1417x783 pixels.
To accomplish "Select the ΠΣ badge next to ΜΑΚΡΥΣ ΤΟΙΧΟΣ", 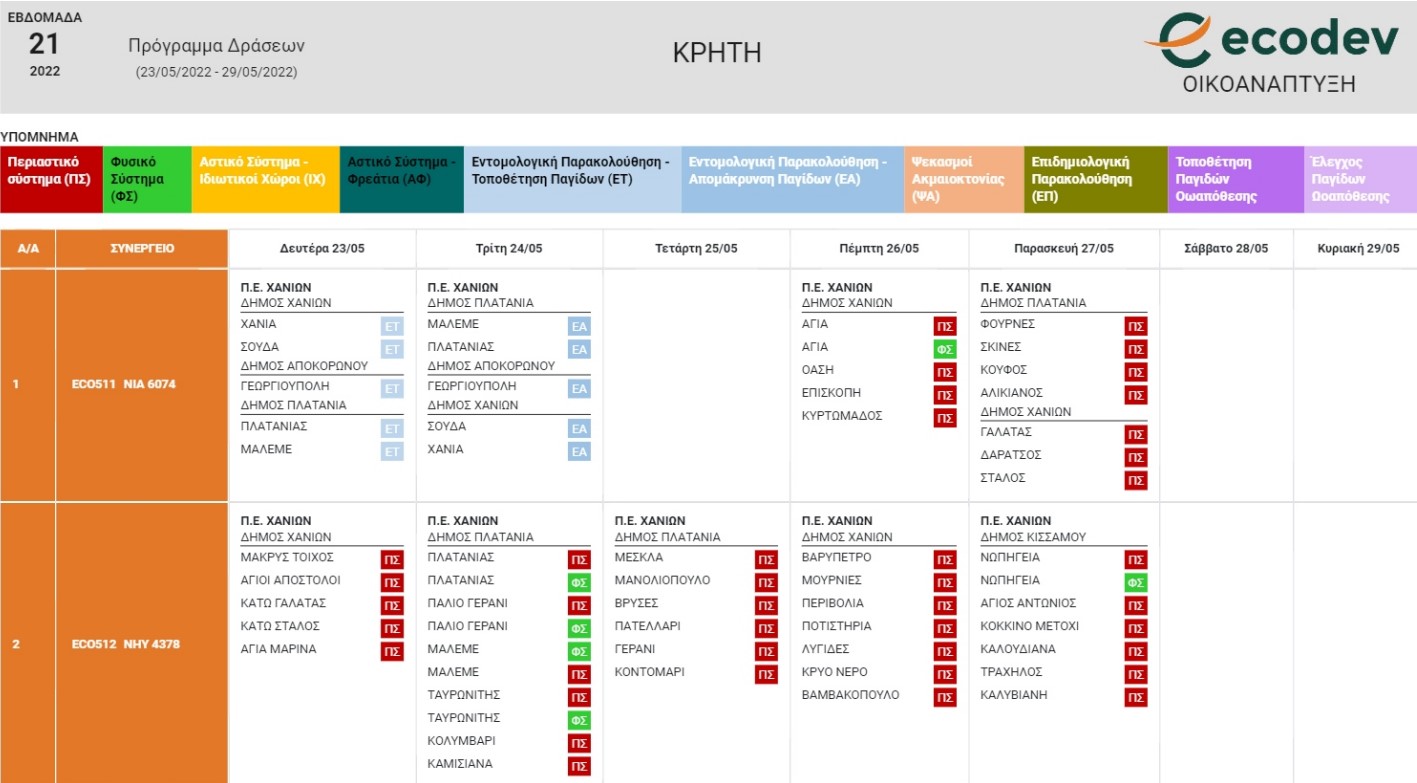I will tap(392, 560).
